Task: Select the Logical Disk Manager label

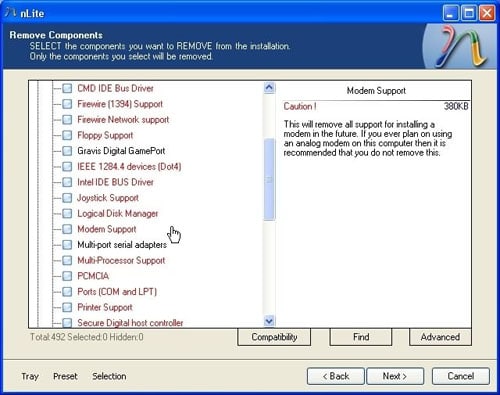Action: [118, 213]
